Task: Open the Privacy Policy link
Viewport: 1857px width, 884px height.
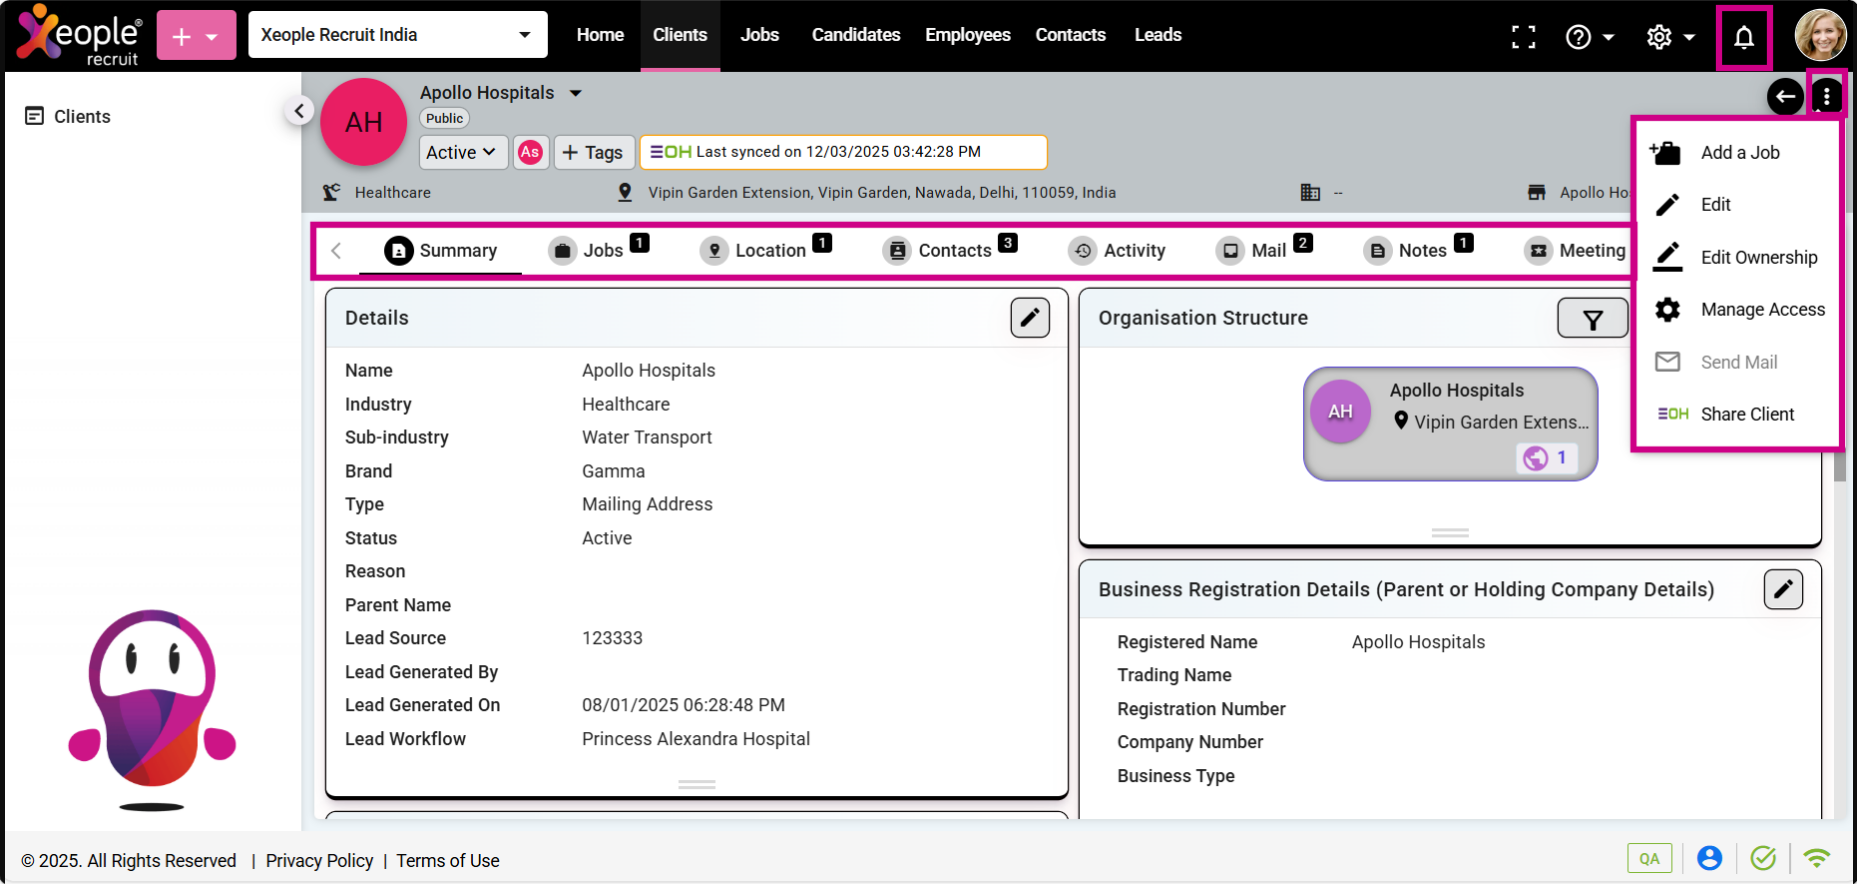Action: pos(319,861)
